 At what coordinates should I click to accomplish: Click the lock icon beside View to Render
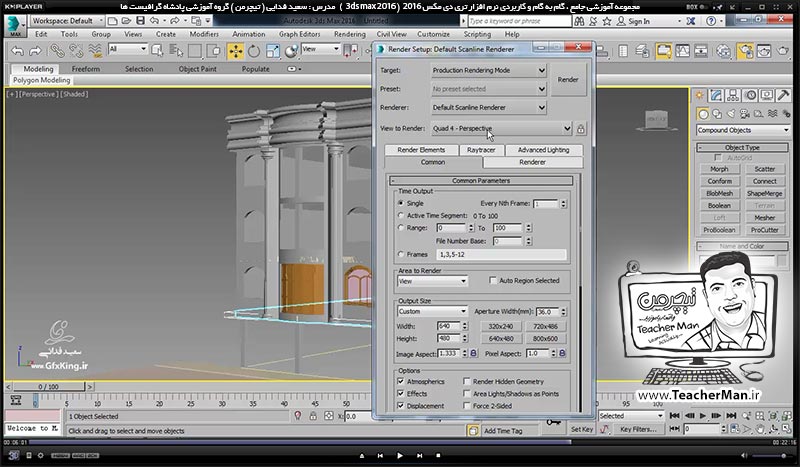pyautogui.click(x=581, y=129)
